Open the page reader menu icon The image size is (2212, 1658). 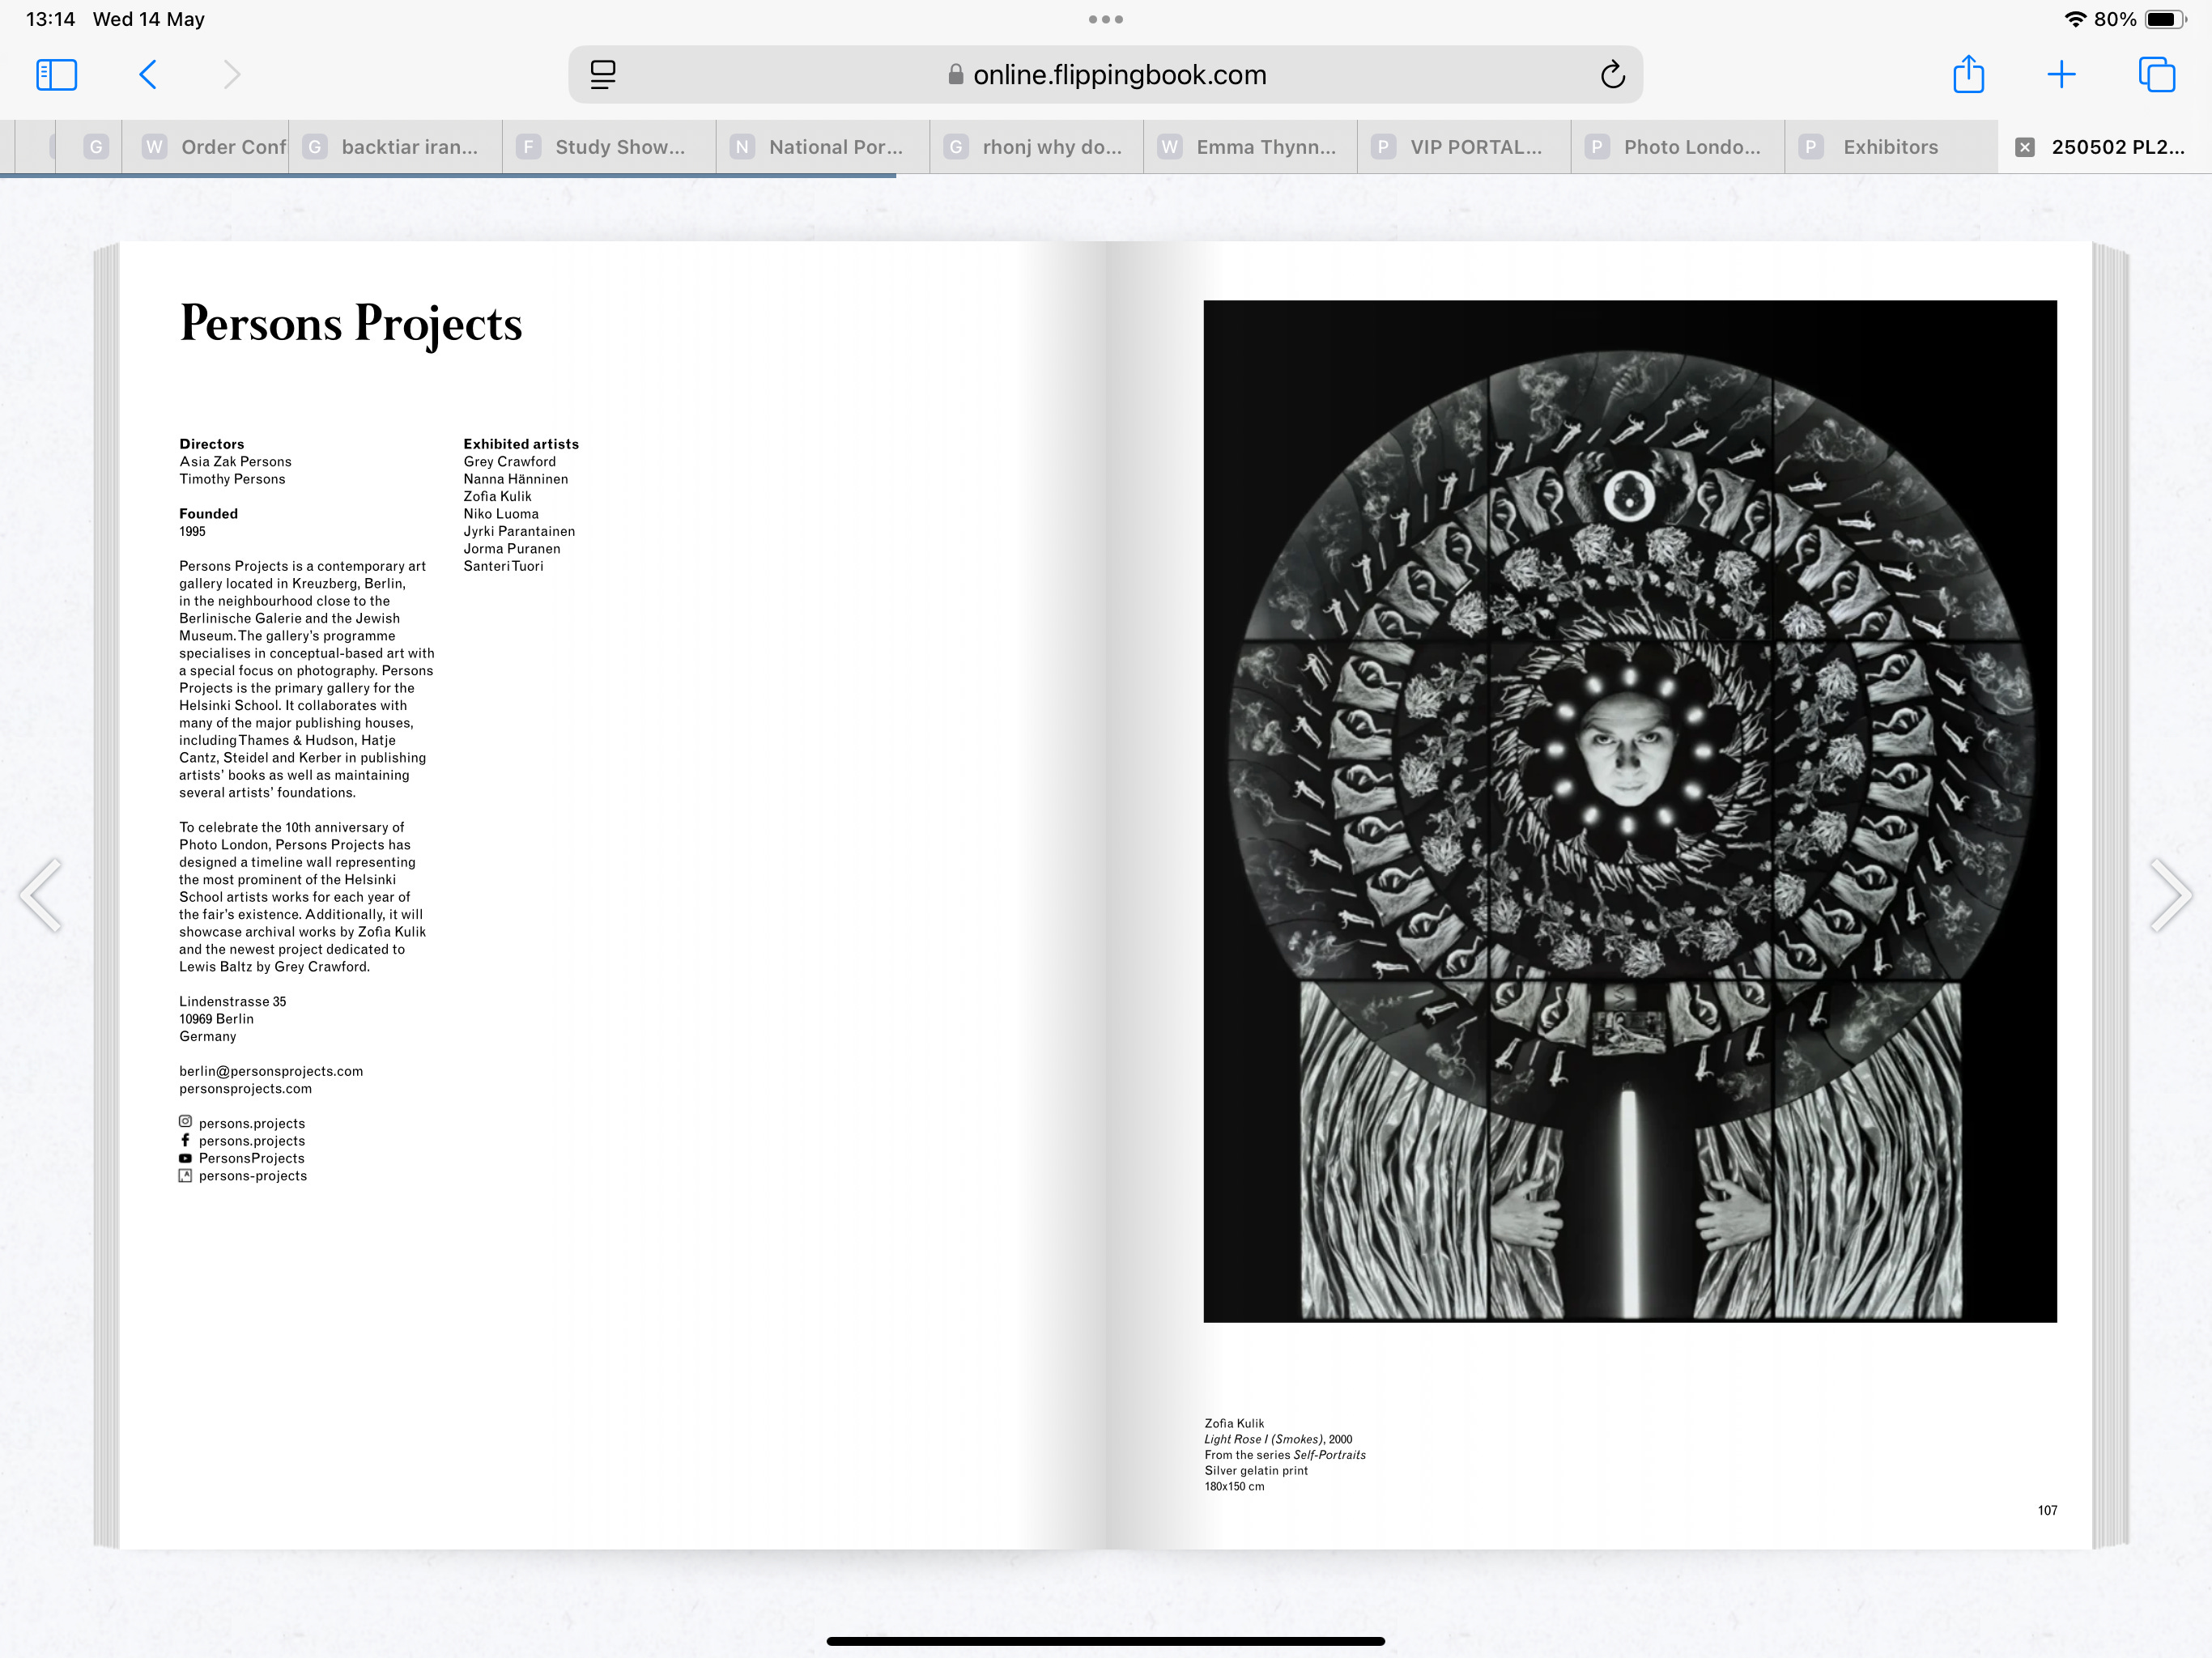(603, 75)
